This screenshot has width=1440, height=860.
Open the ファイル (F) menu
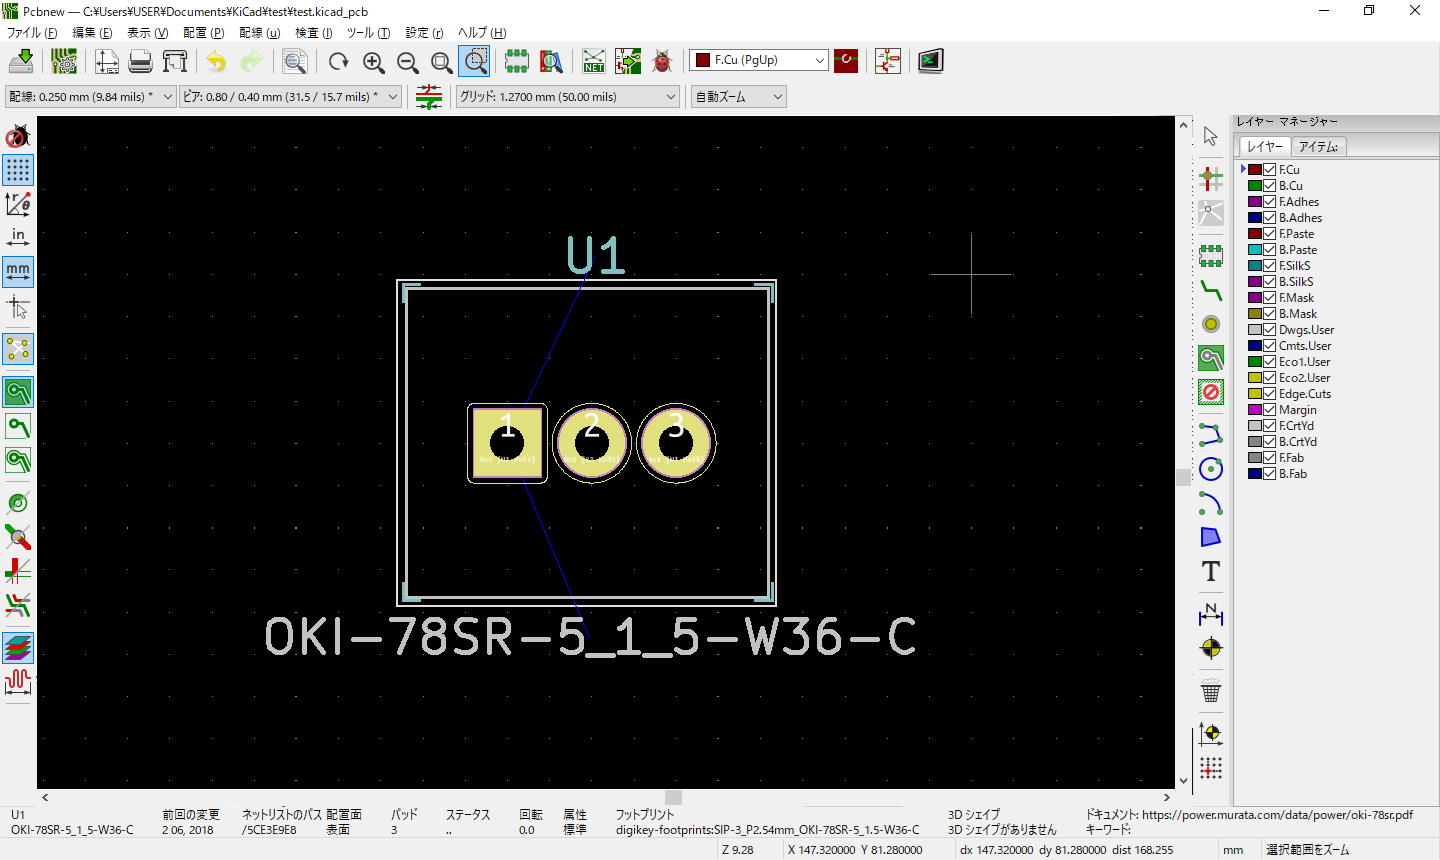click(32, 33)
